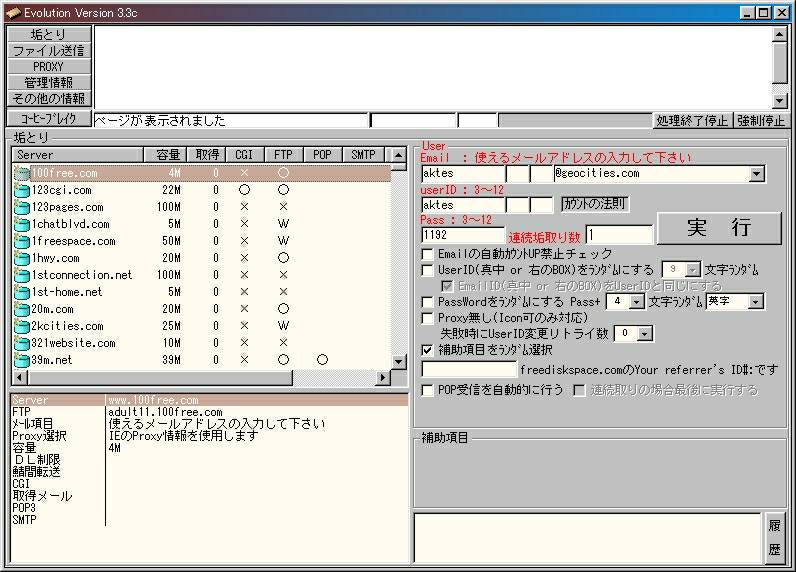The image size is (796, 572).
Task: Open the PROXY tab
Action: pyautogui.click(x=49, y=66)
